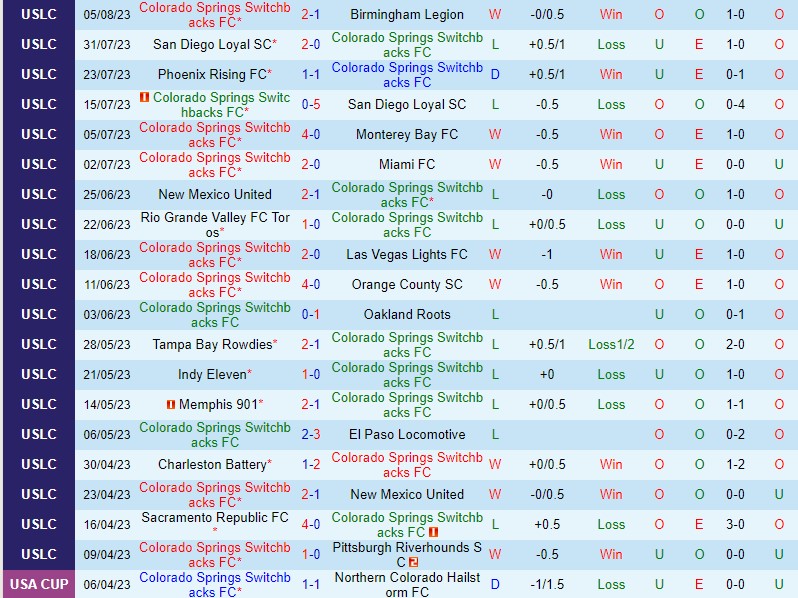
Task: Click Colorado Springs Switchbacks FC in 03/06/23 row
Action: [215, 315]
